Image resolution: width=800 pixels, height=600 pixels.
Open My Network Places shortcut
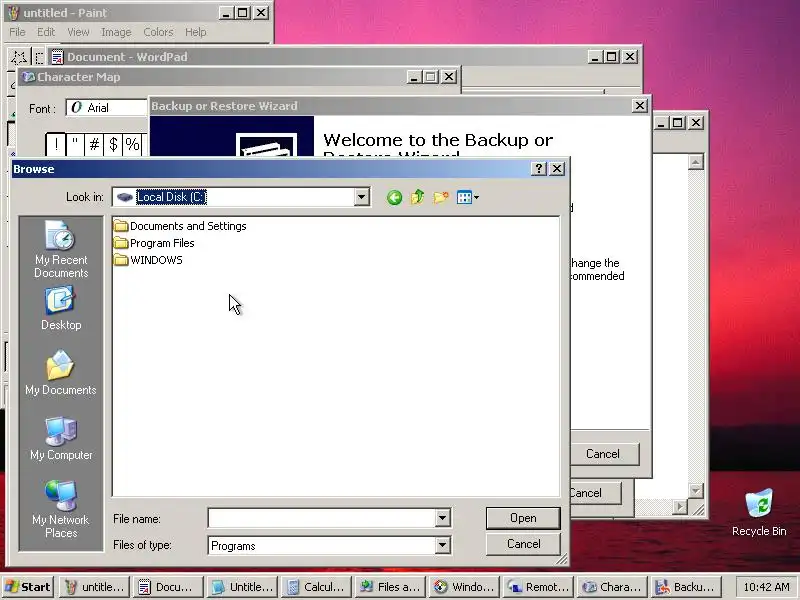coord(61,509)
